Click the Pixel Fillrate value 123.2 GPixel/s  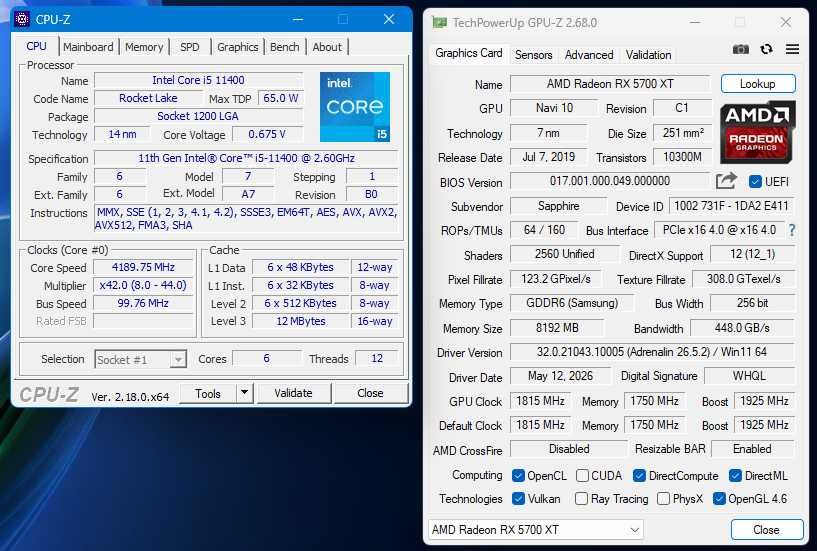coord(555,279)
